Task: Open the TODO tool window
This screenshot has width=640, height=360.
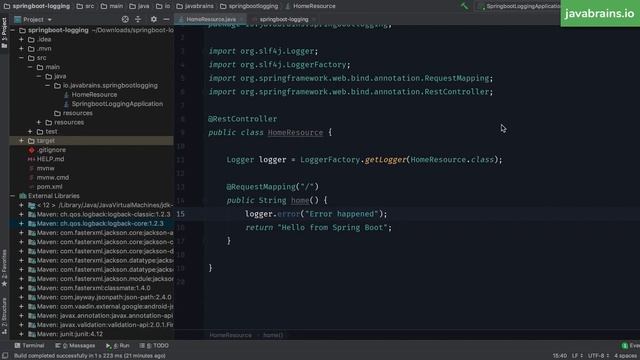Action: [x=154, y=345]
